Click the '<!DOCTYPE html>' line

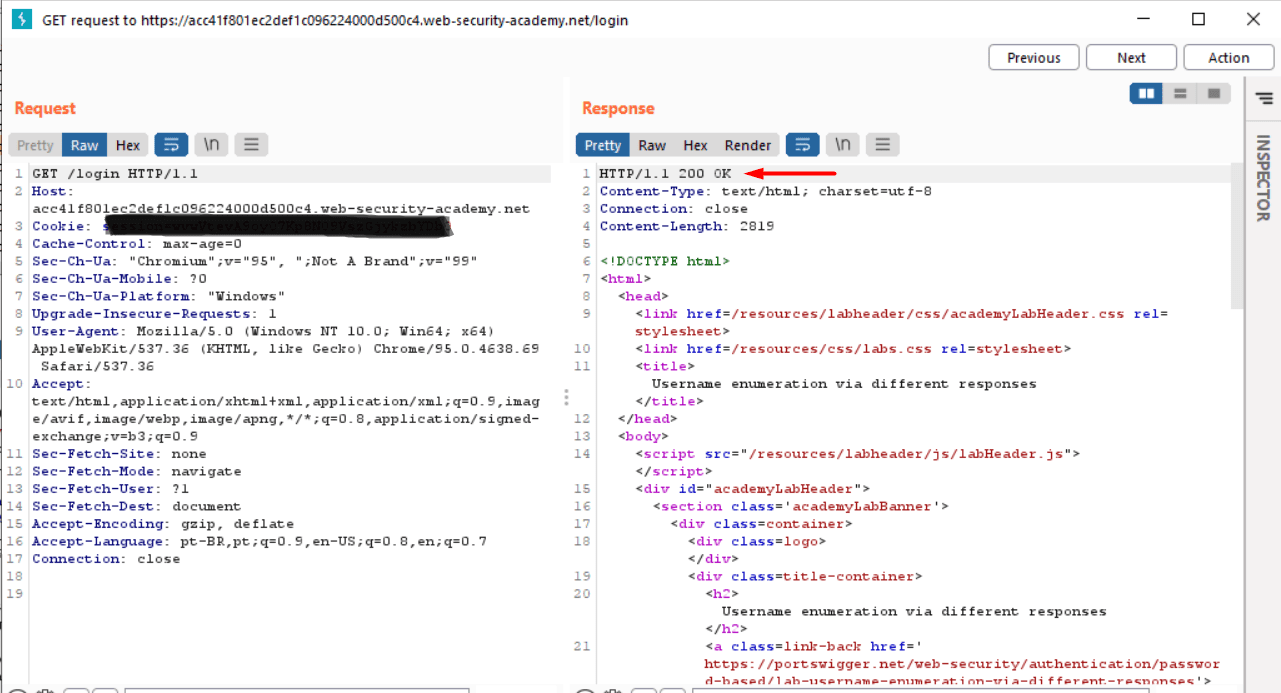[665, 261]
